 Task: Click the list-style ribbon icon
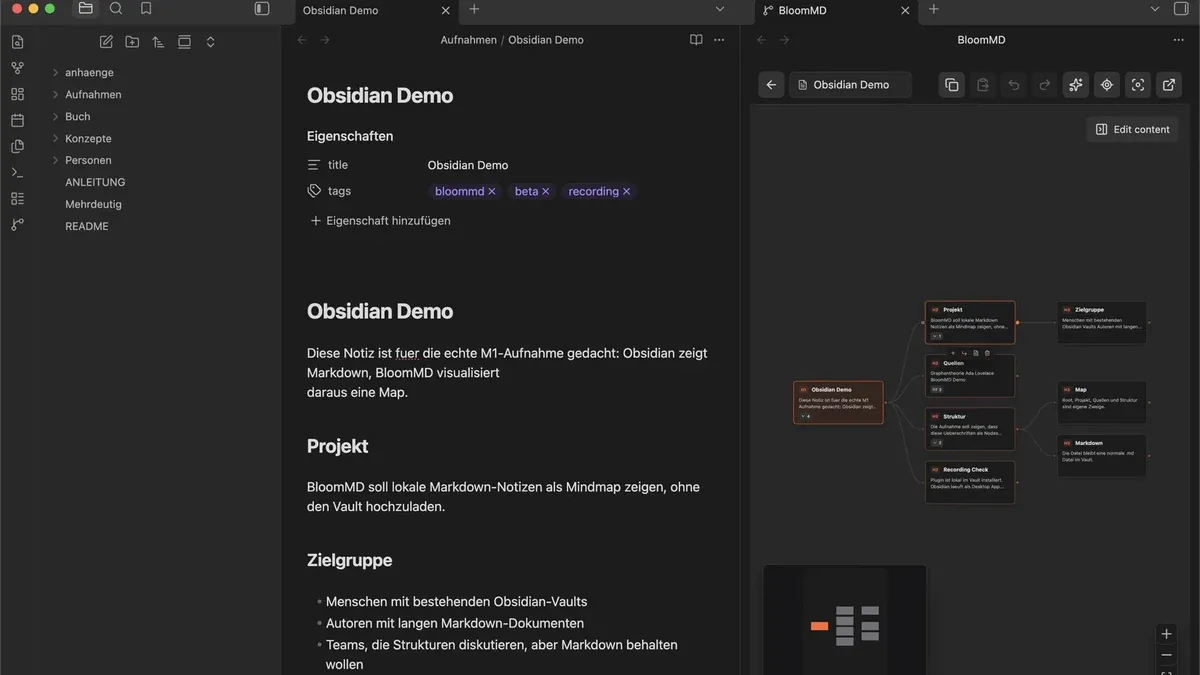click(17, 198)
